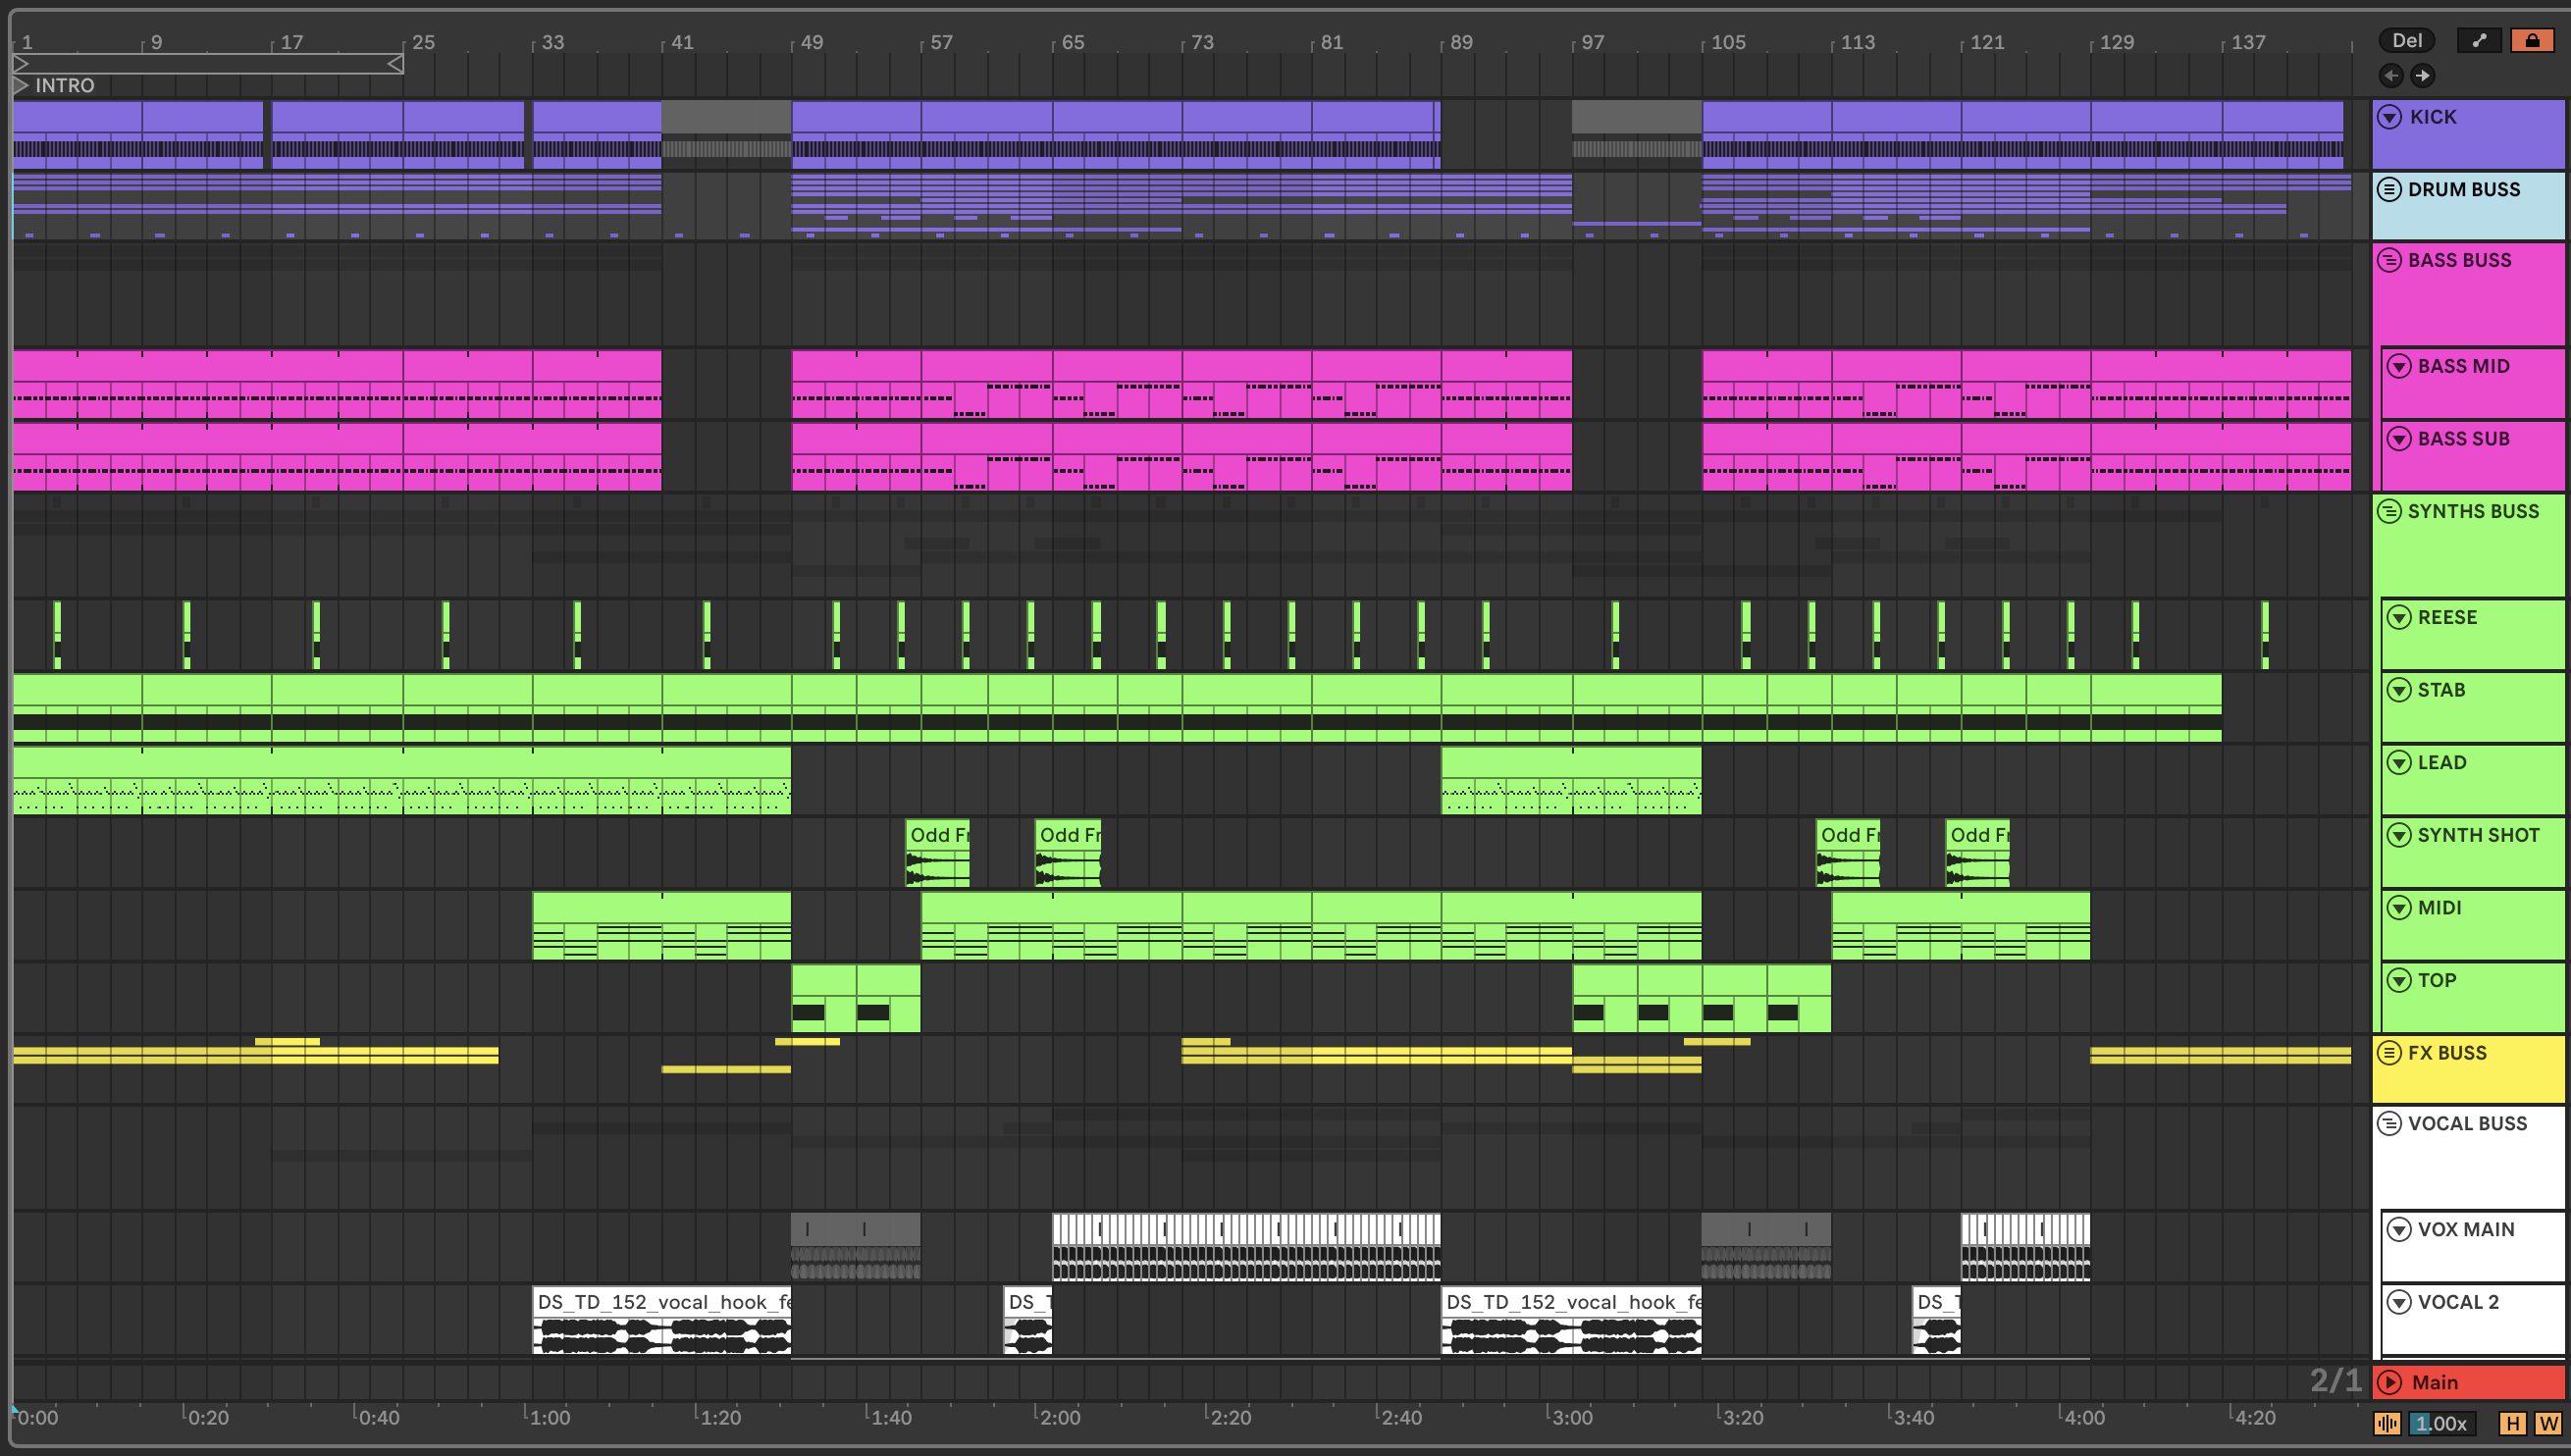Collapse the SYNTHS BUSS group icon

point(2389,511)
